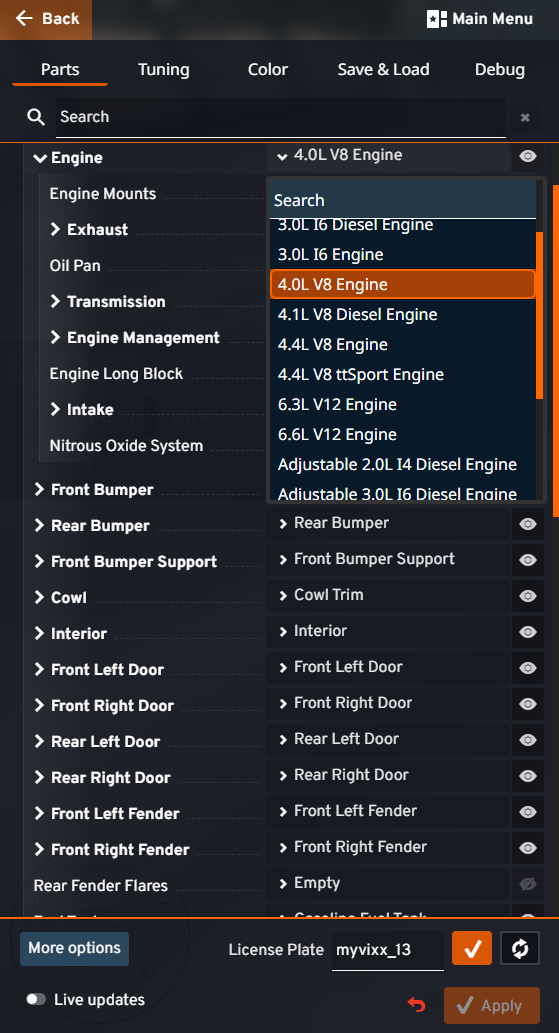The height and width of the screenshot is (1033, 559).
Task: Clear the parts search with the x icon
Action: coord(525,118)
